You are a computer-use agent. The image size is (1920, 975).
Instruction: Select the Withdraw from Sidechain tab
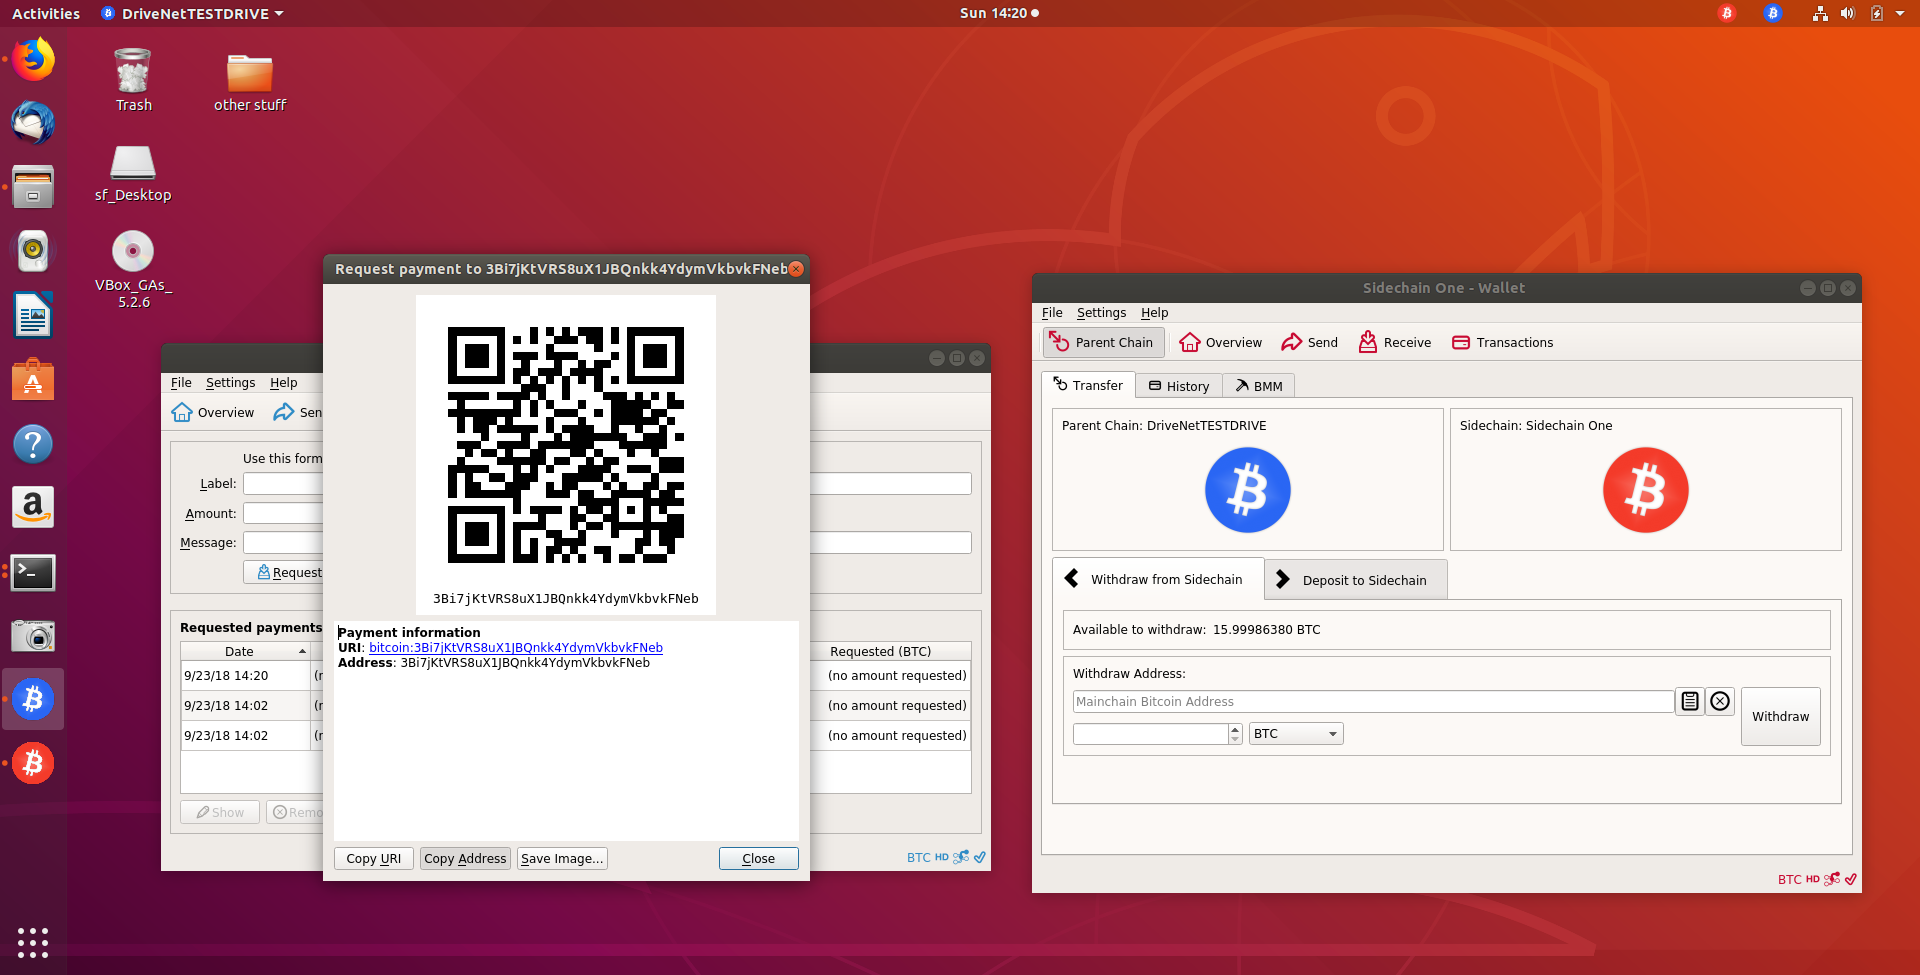point(1158,579)
